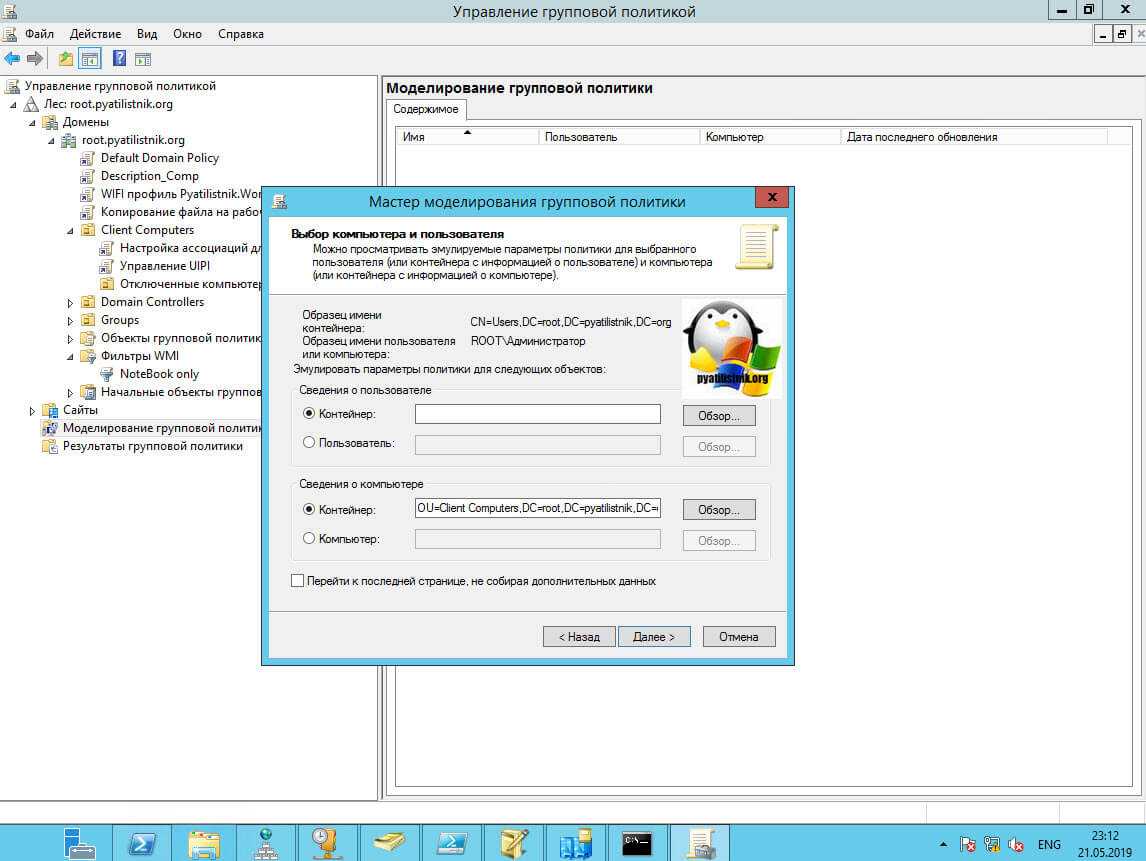Collapse the Client Computers tree node
The image size is (1146, 861).
click(x=71, y=231)
